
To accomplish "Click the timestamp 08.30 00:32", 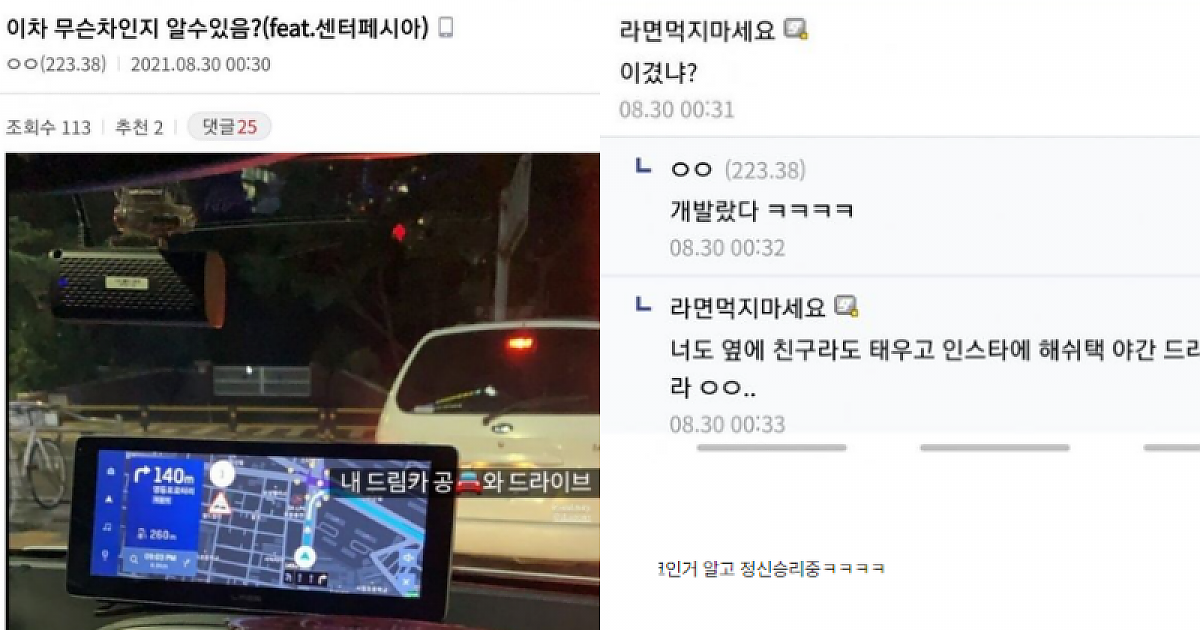I will pos(727,248).
